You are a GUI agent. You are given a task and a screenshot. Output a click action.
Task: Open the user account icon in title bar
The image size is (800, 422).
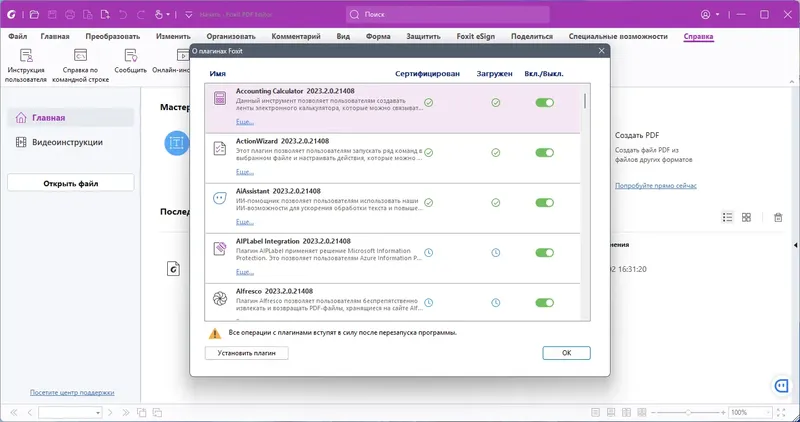point(706,14)
